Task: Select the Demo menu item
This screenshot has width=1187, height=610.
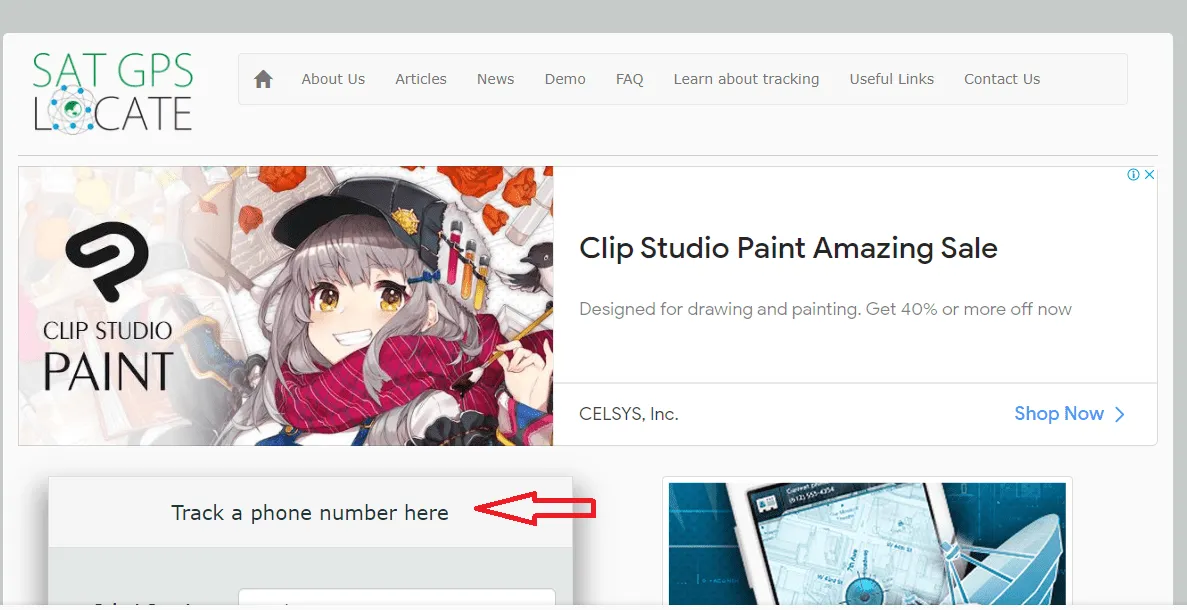Action: (565, 79)
